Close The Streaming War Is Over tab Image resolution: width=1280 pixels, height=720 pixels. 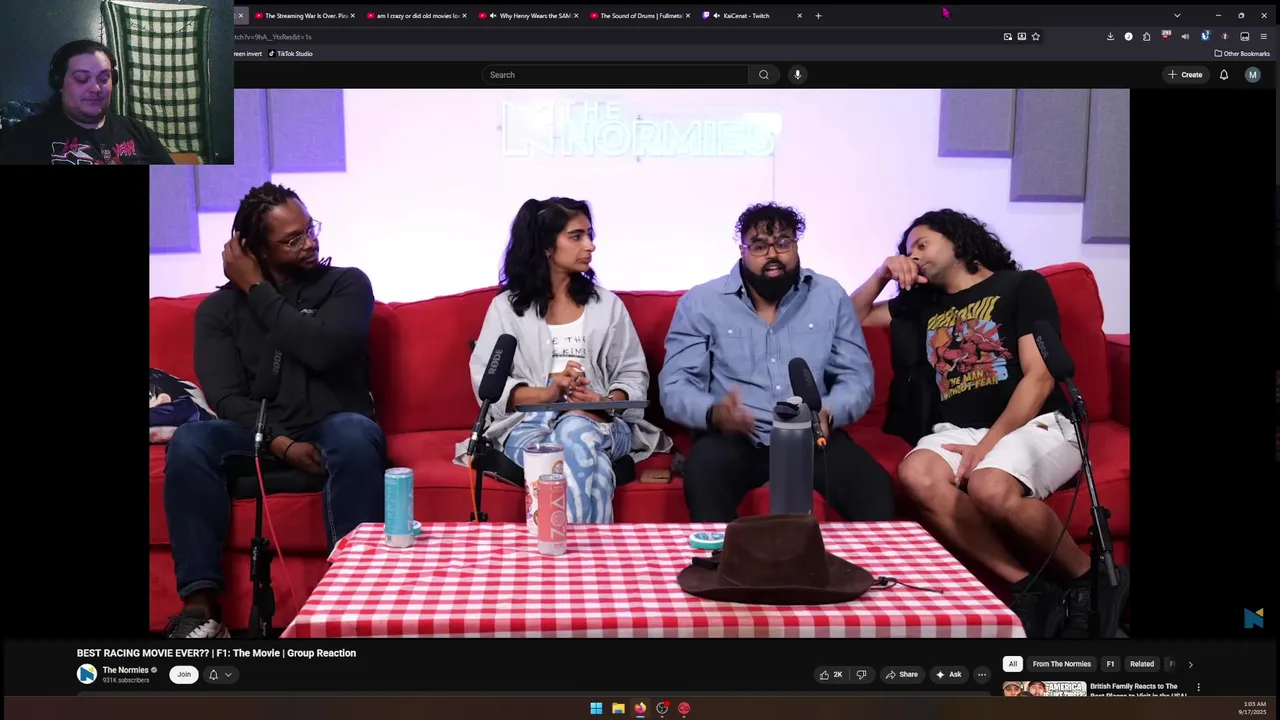[352, 16]
